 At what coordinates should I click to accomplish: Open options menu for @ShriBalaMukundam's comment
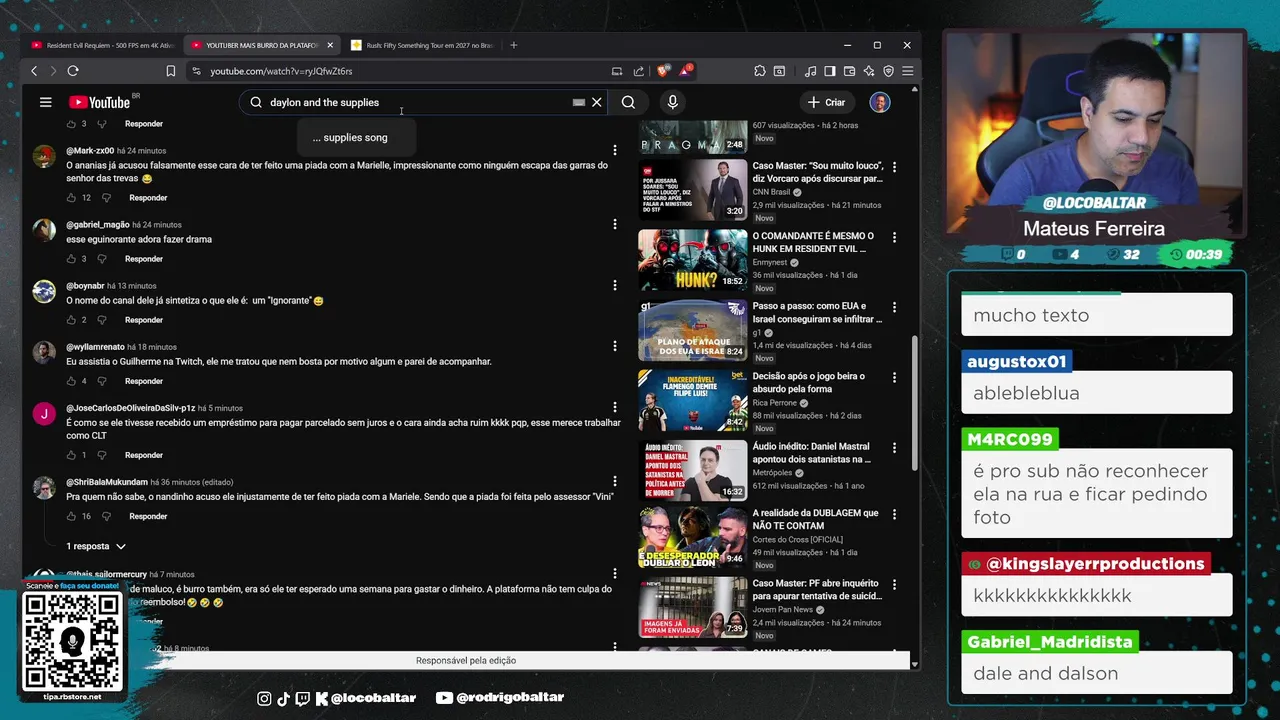coord(615,481)
